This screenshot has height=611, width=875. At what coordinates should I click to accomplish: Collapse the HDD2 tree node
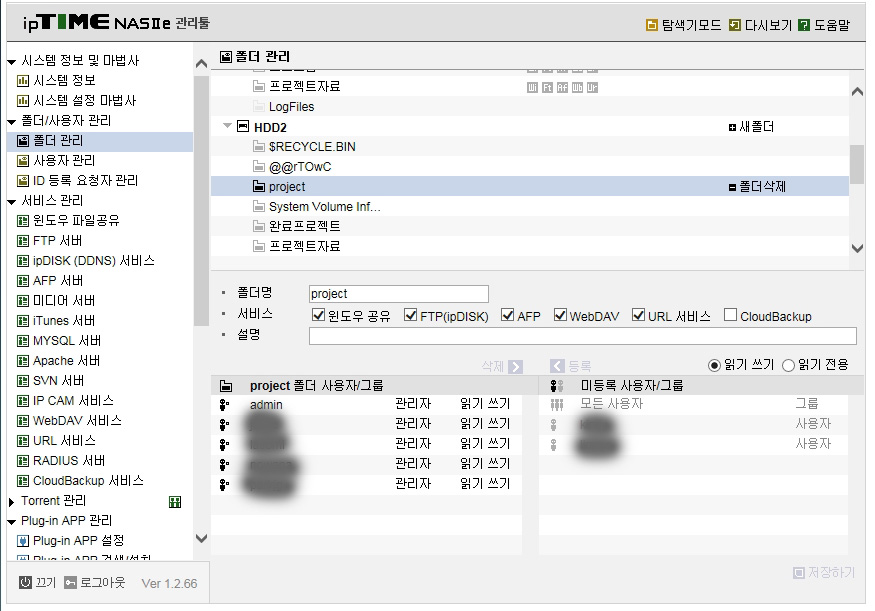pos(227,126)
